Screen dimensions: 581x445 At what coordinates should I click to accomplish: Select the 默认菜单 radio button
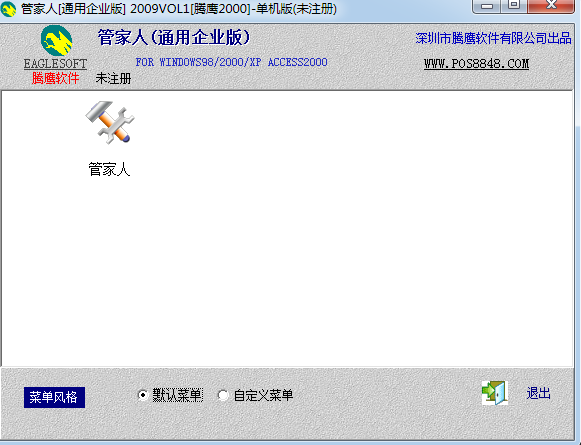143,395
